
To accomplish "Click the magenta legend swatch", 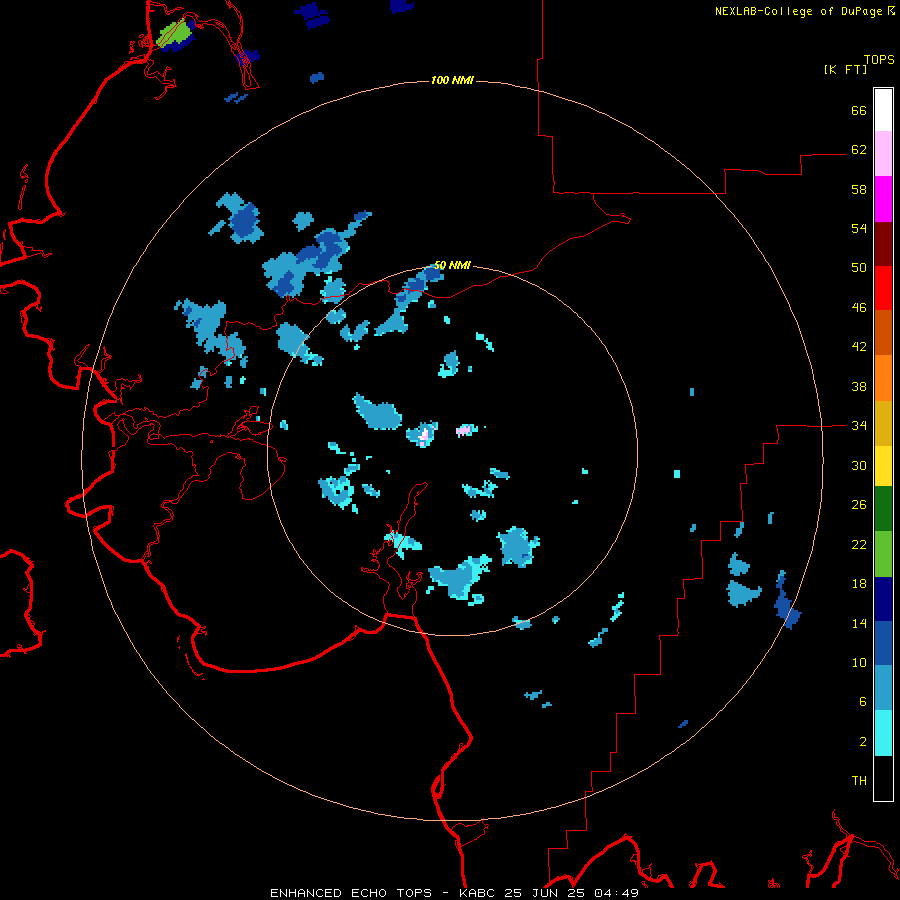I will tap(883, 199).
